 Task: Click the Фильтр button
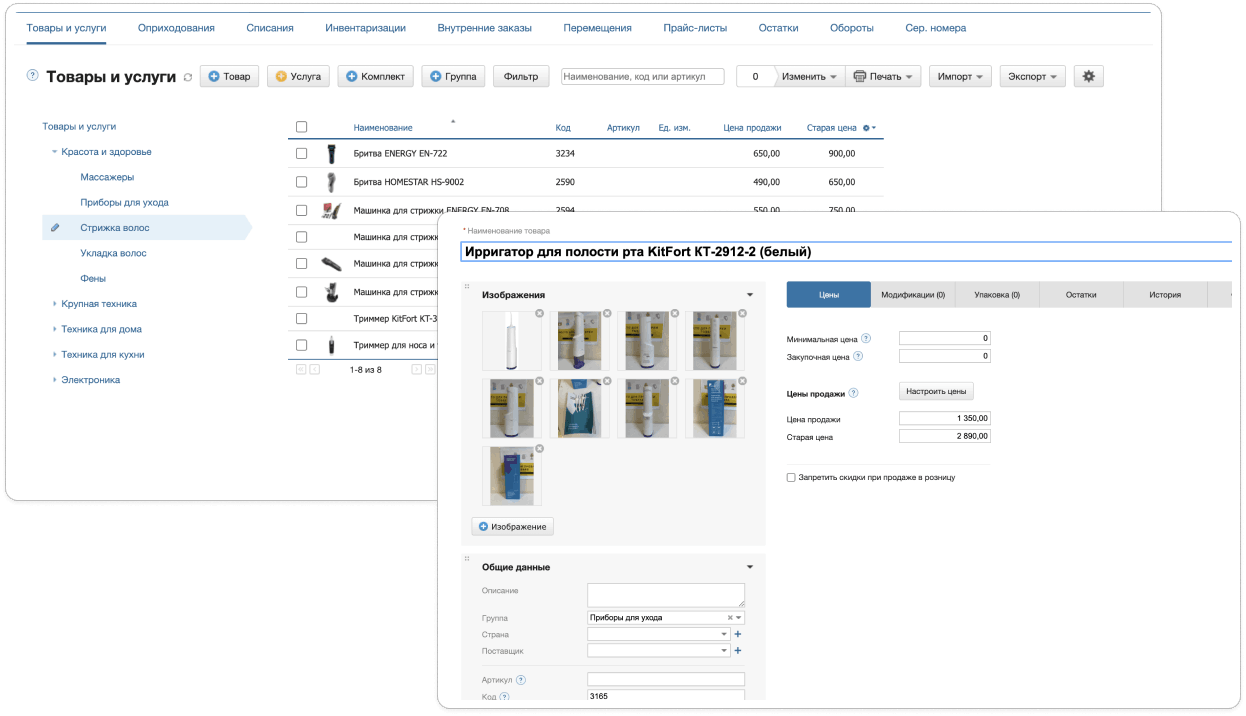[x=521, y=76]
